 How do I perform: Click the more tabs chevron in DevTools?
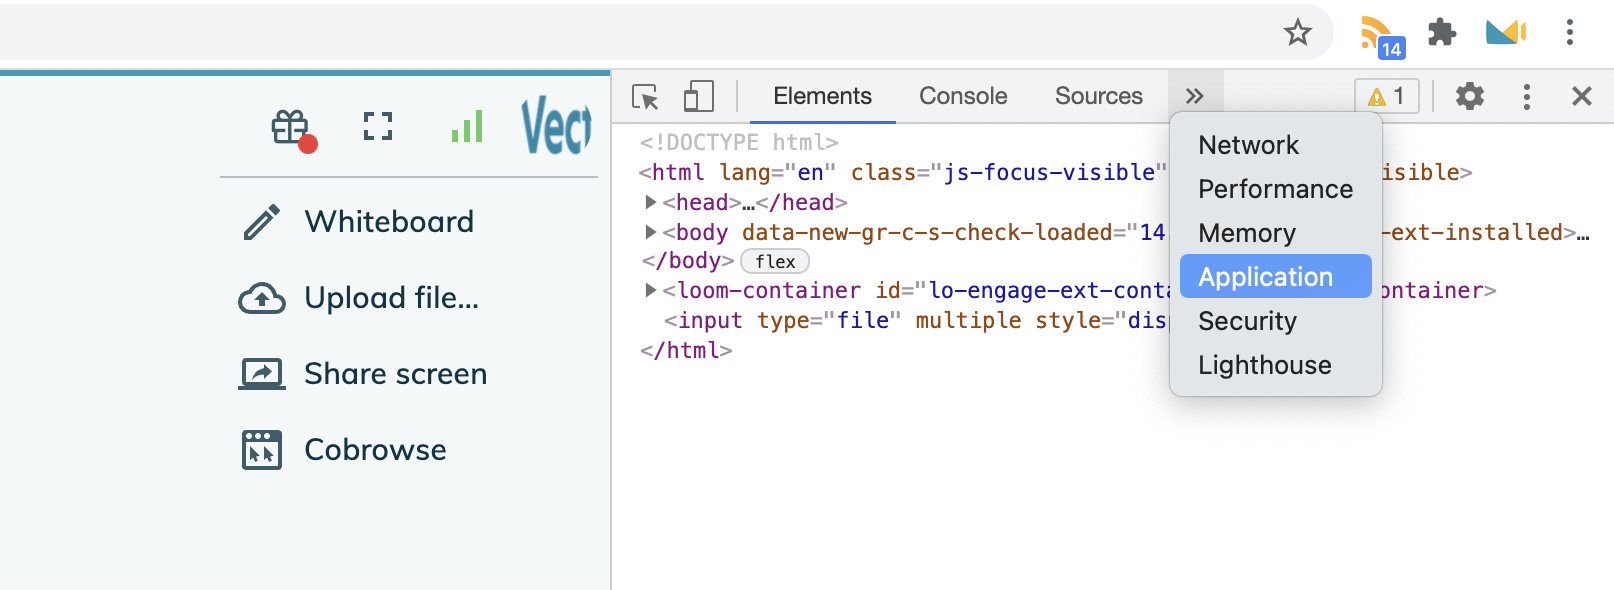pos(1194,97)
